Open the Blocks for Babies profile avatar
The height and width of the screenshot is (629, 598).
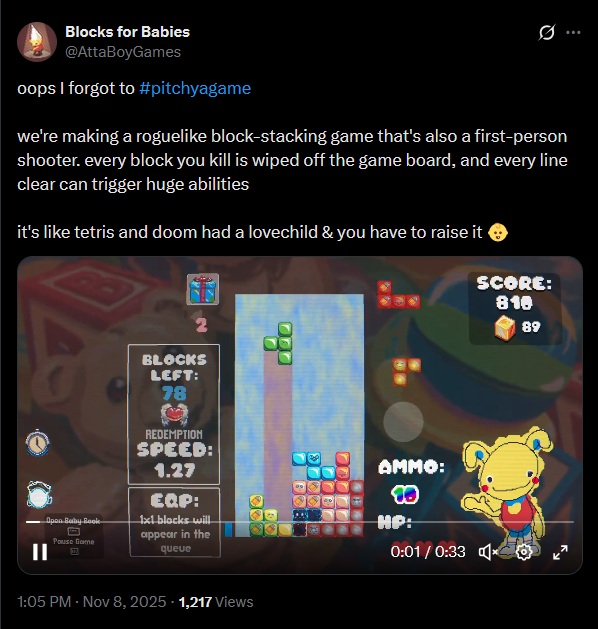pyautogui.click(x=37, y=42)
